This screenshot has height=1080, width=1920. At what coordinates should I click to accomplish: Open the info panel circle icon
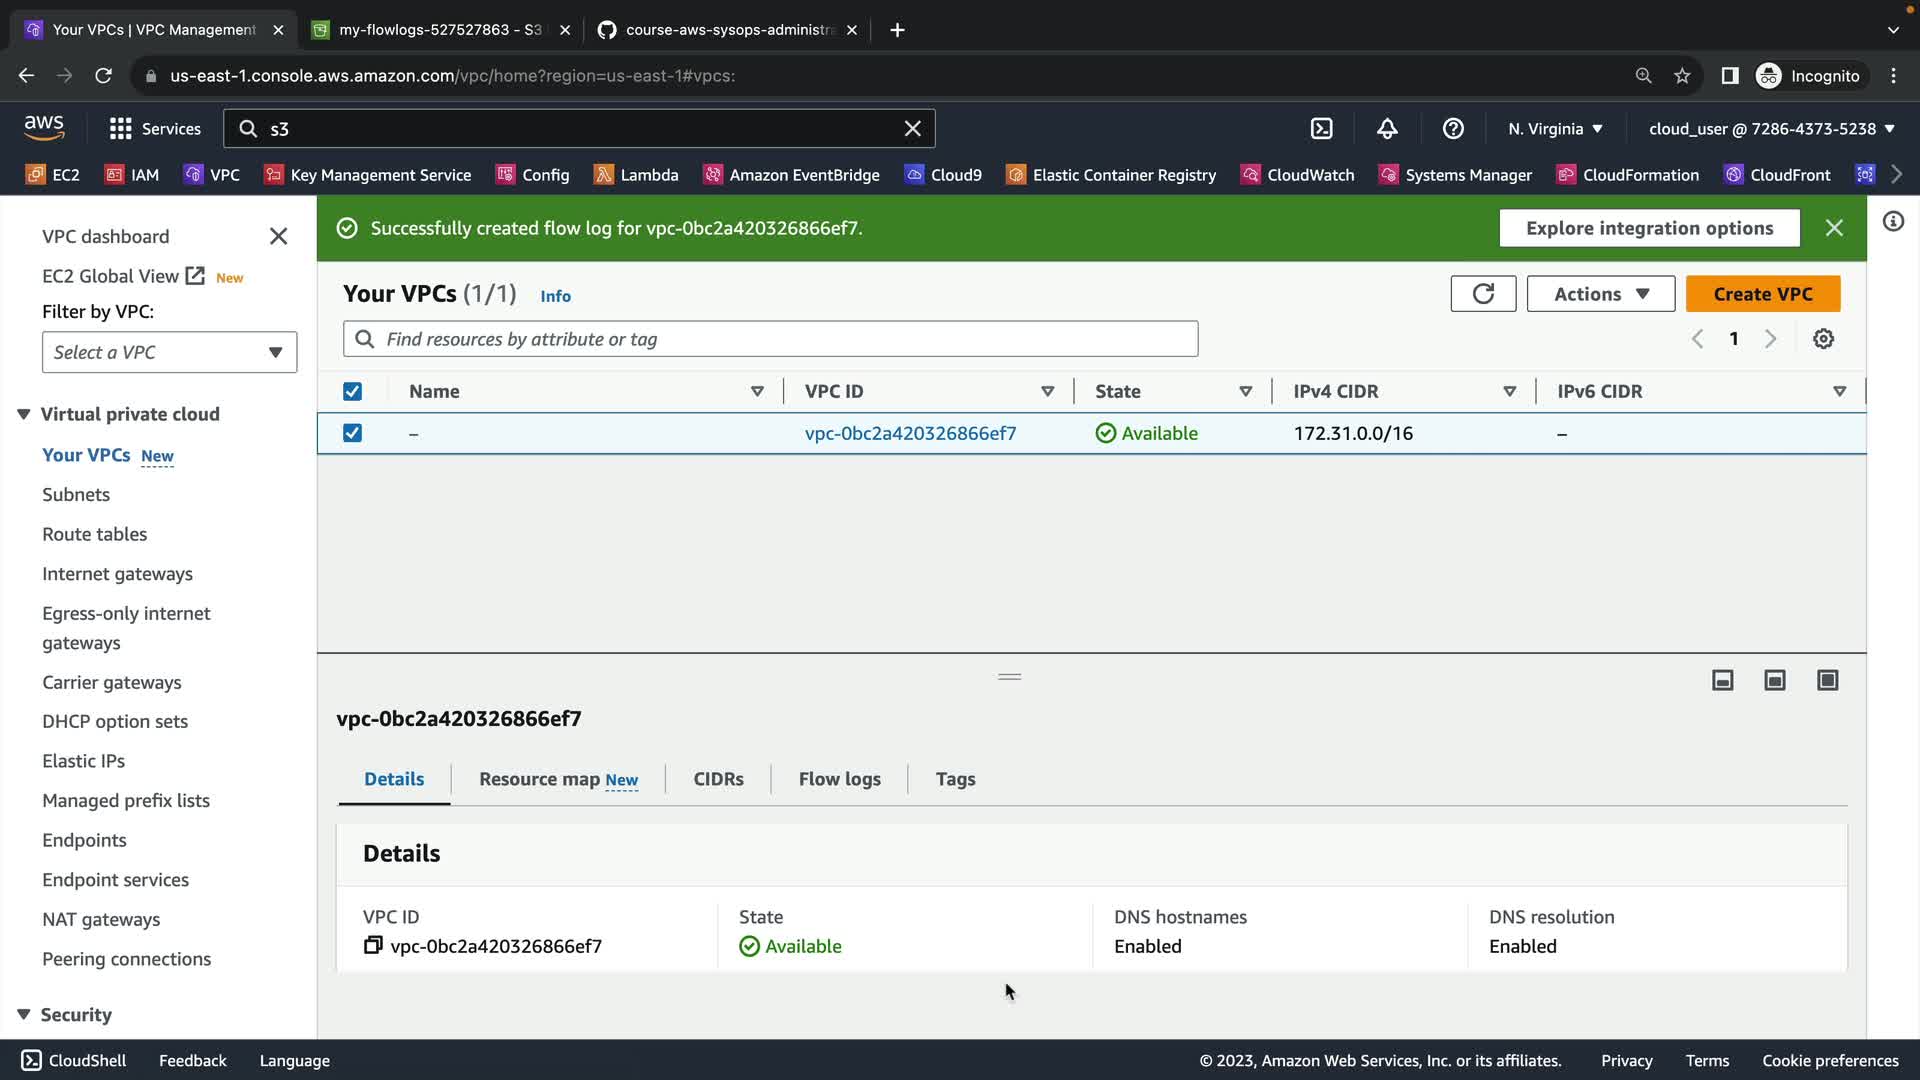[1893, 221]
